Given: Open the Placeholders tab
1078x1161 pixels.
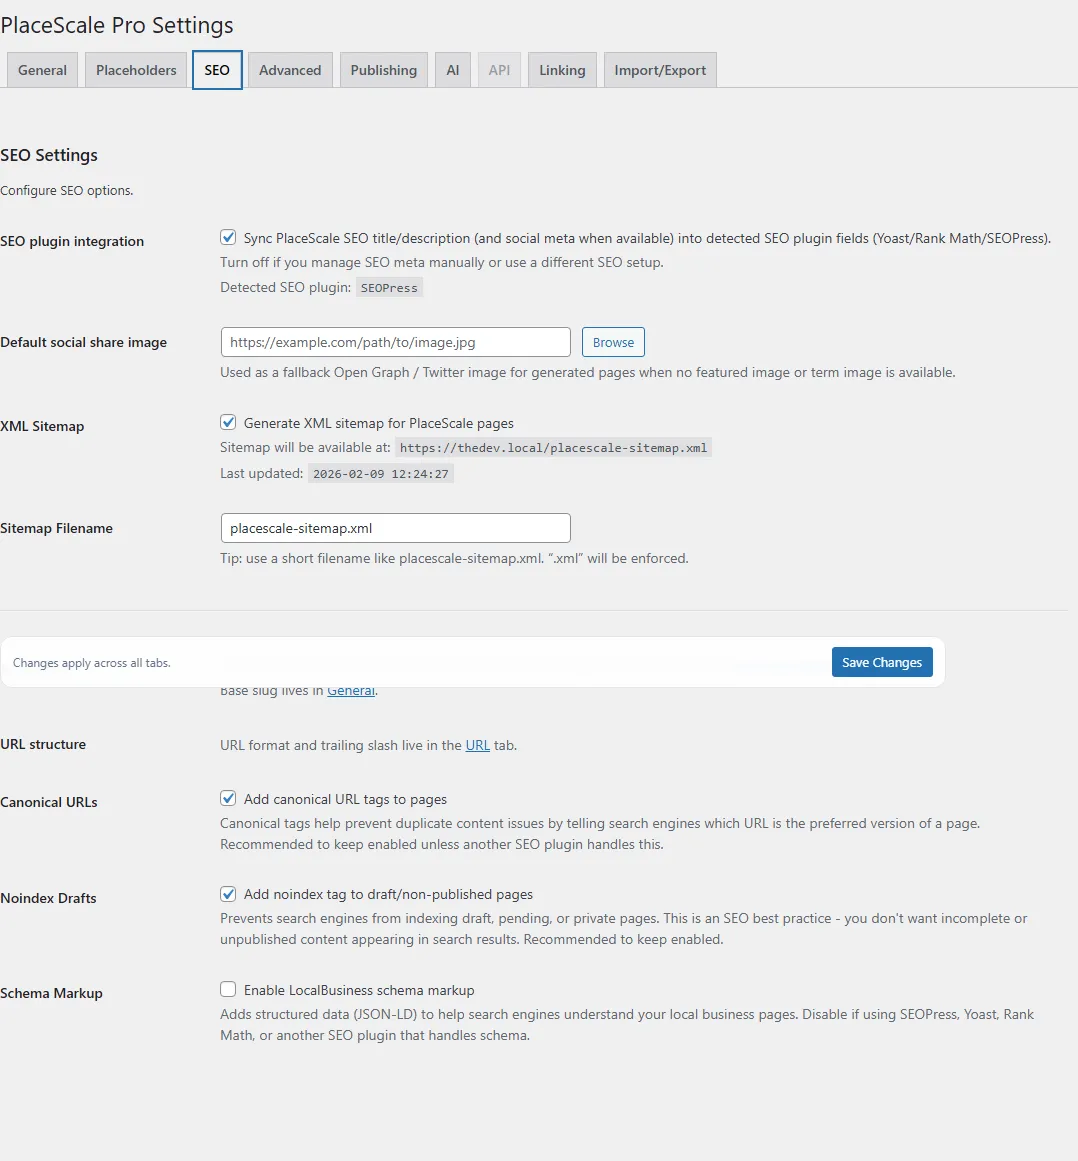Looking at the screenshot, I should (135, 69).
